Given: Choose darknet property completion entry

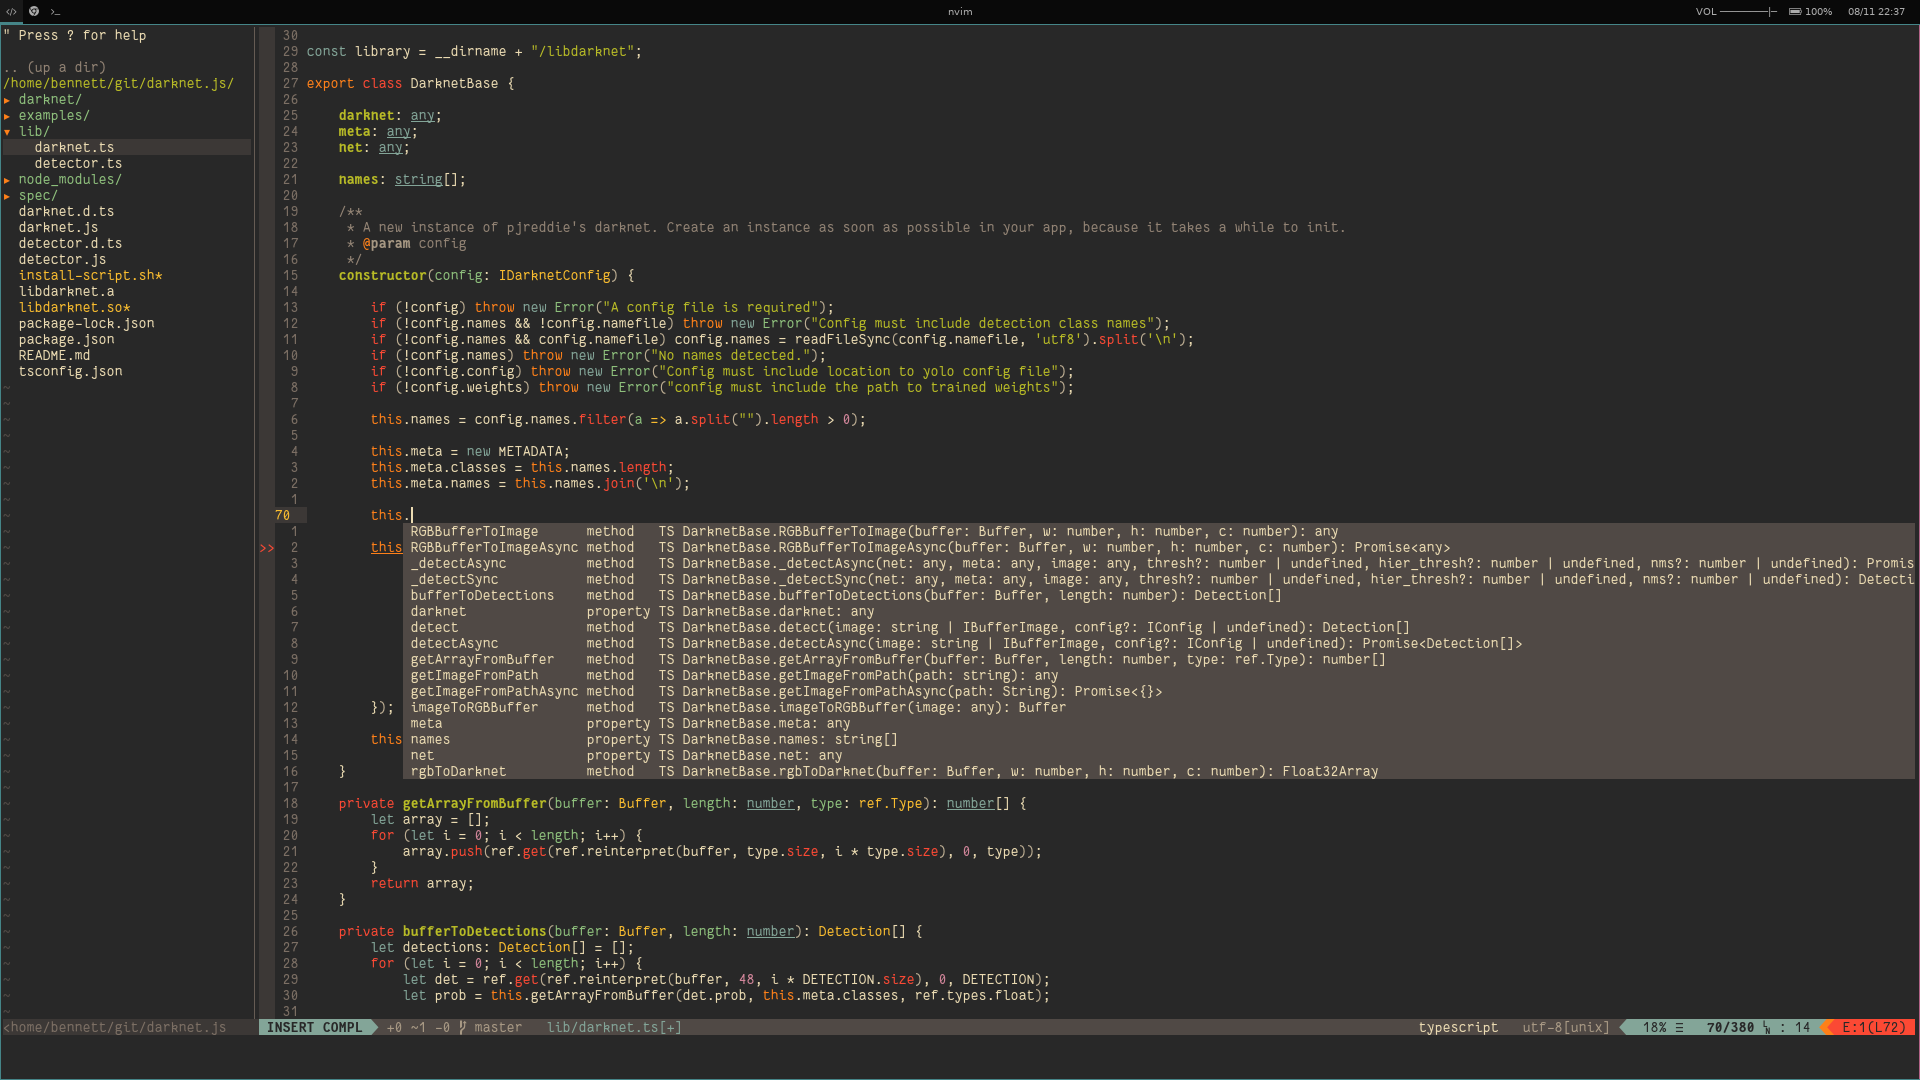Looking at the screenshot, I should (x=1159, y=611).
